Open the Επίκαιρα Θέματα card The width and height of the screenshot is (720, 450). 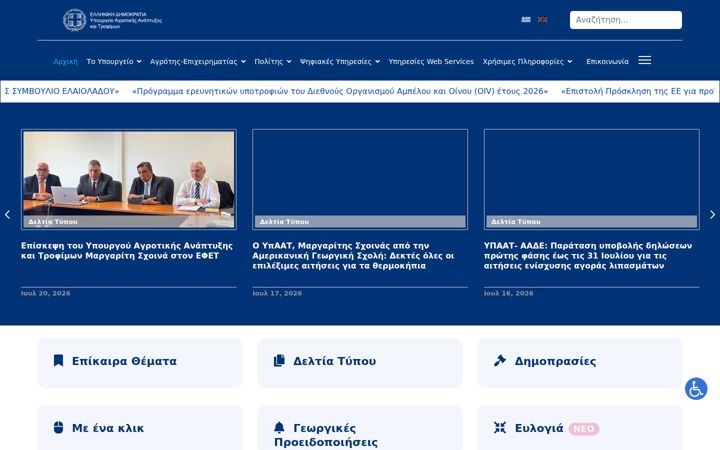140,363
